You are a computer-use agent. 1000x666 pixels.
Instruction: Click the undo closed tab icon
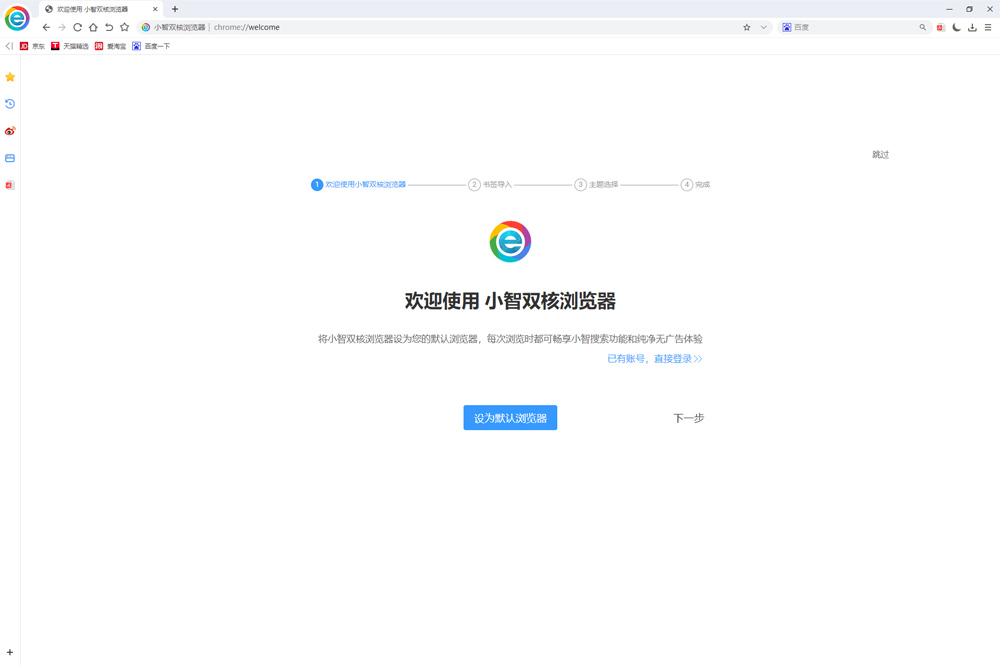click(x=109, y=27)
